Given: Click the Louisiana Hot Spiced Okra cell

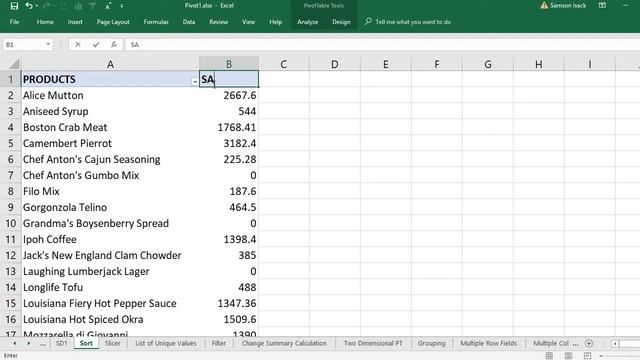Looking at the screenshot, I should tap(110, 319).
